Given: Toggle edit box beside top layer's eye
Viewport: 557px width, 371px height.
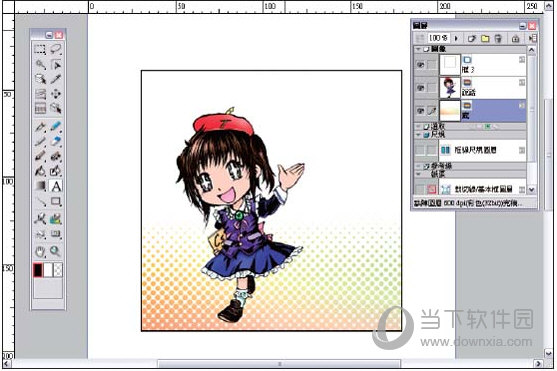Looking at the screenshot, I should pos(432,65).
